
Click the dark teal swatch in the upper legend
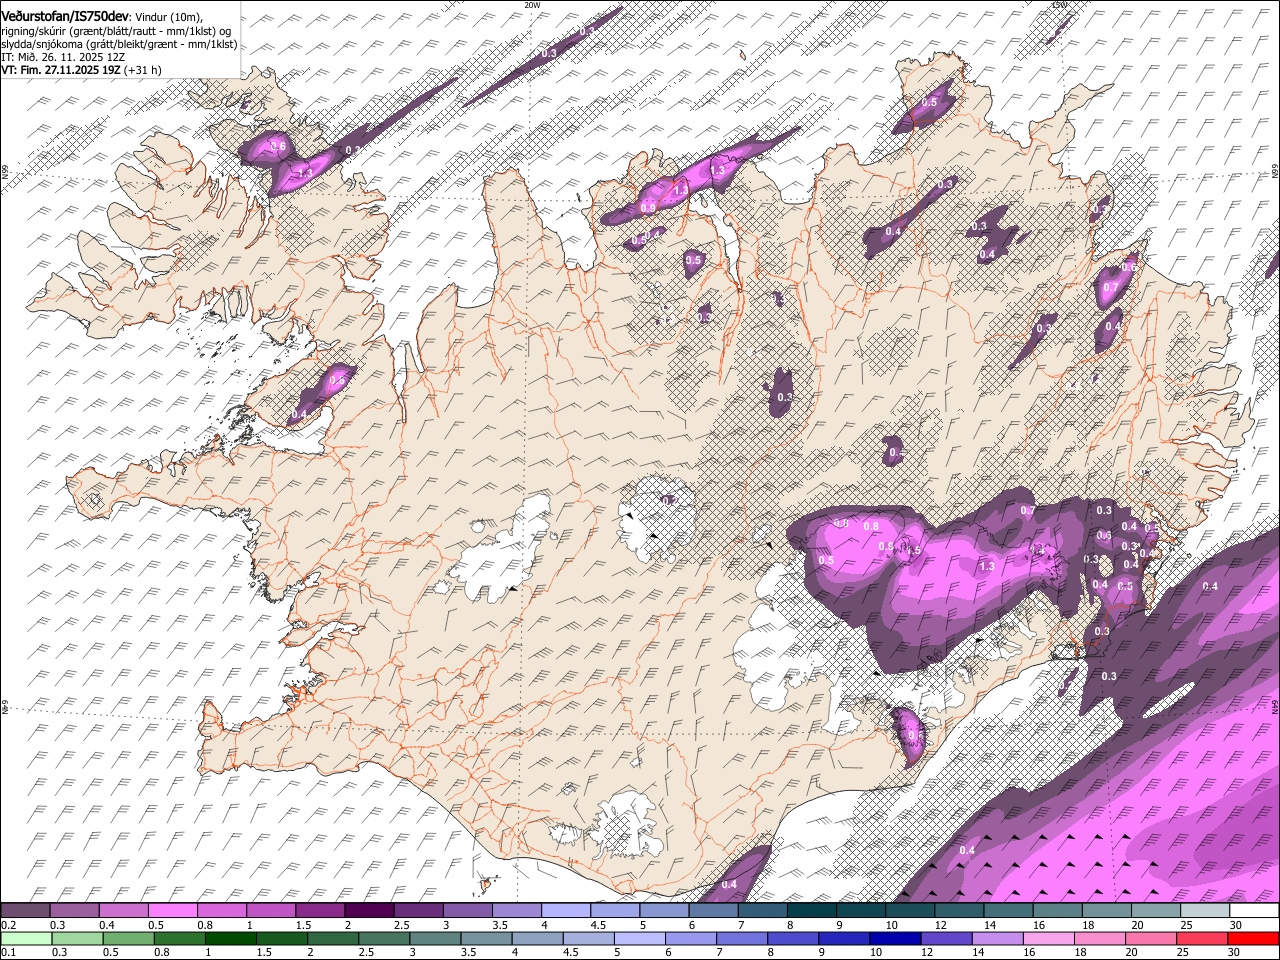tap(812, 911)
